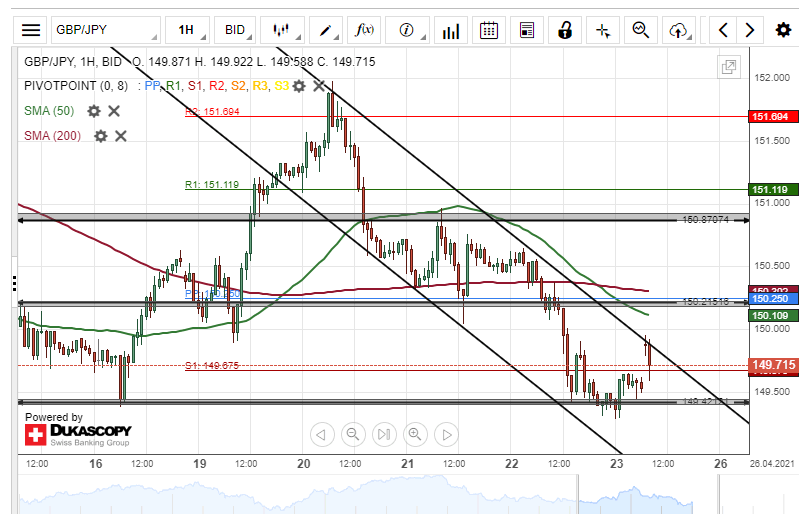Open chart settings gear in toolbar
Image resolution: width=808 pixels, height=525 pixels.
pos(783,30)
